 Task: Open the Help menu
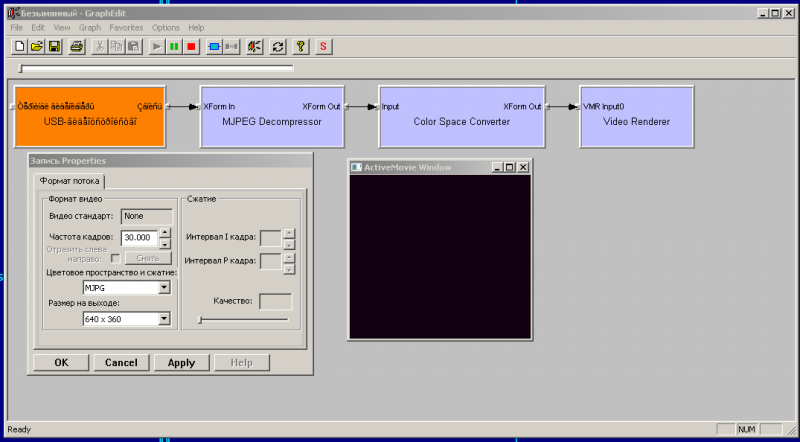pyautogui.click(x=196, y=28)
